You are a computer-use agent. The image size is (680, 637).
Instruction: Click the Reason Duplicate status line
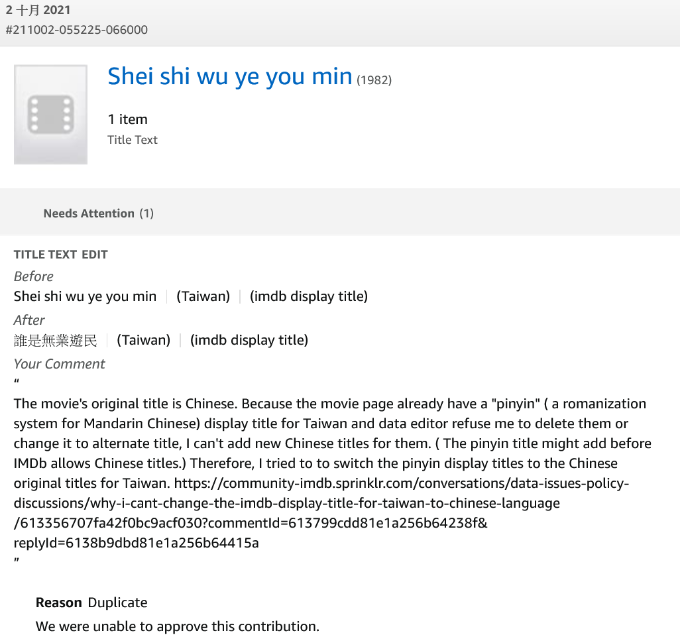click(91, 602)
